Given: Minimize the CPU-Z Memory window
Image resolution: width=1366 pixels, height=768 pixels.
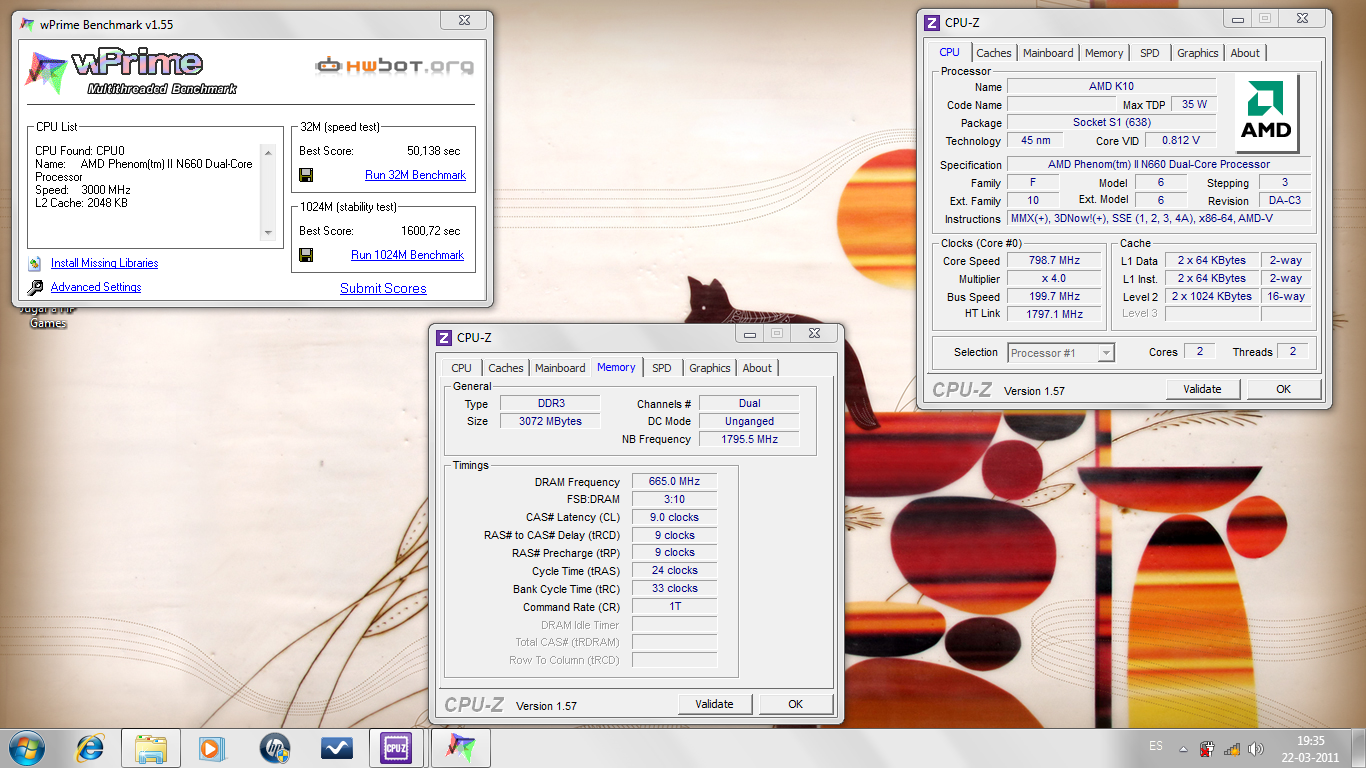Looking at the screenshot, I should tap(751, 333).
